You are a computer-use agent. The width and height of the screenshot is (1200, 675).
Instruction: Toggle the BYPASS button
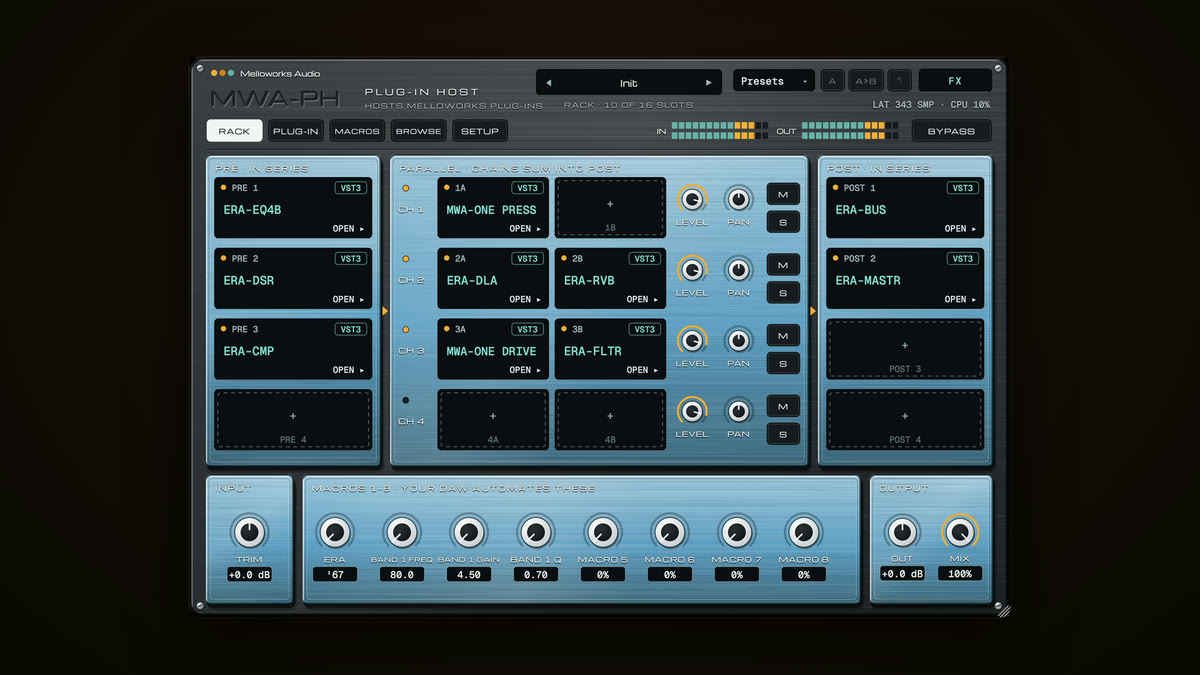[x=951, y=131]
